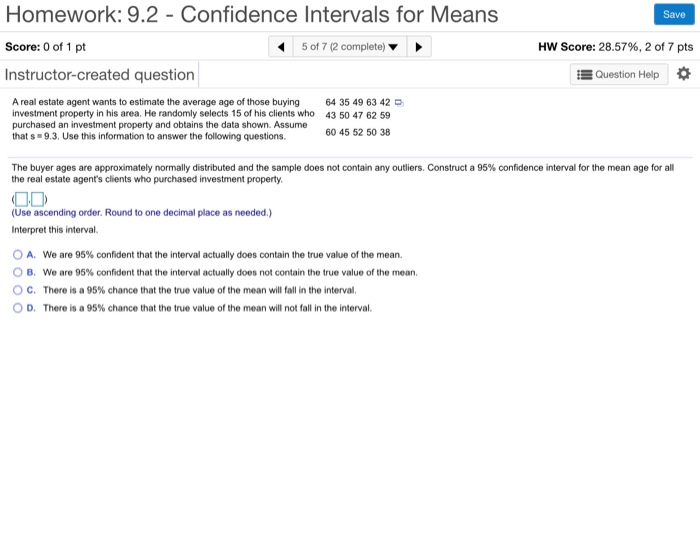Go to next question arrow

[419, 46]
